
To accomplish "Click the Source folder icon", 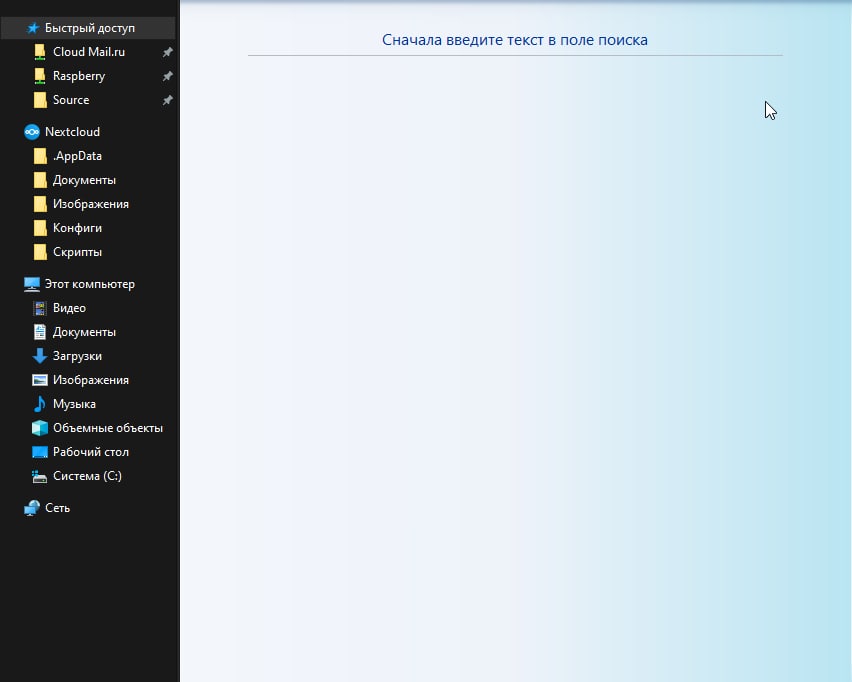I will click(40, 100).
